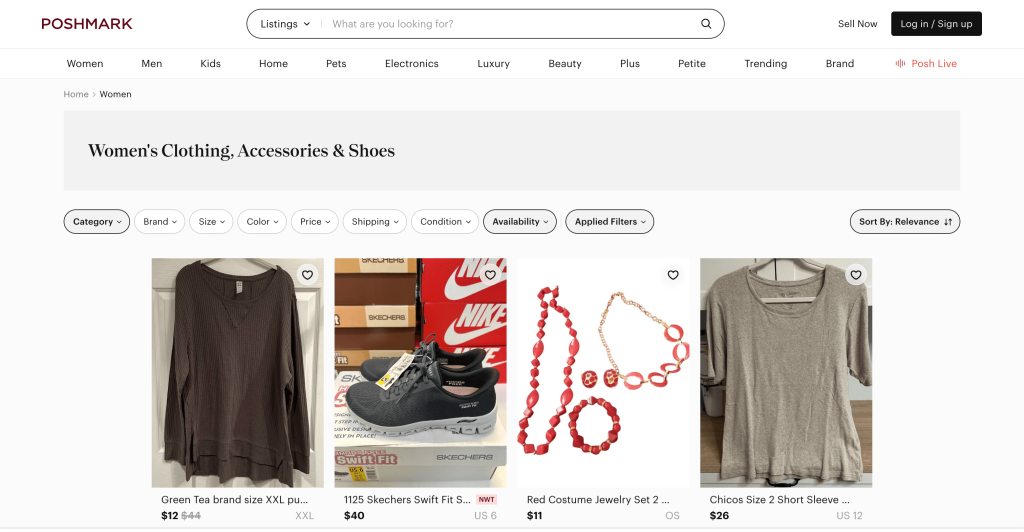Open Sort By: Relevance menu
The width and height of the screenshot is (1024, 532).
(904, 221)
